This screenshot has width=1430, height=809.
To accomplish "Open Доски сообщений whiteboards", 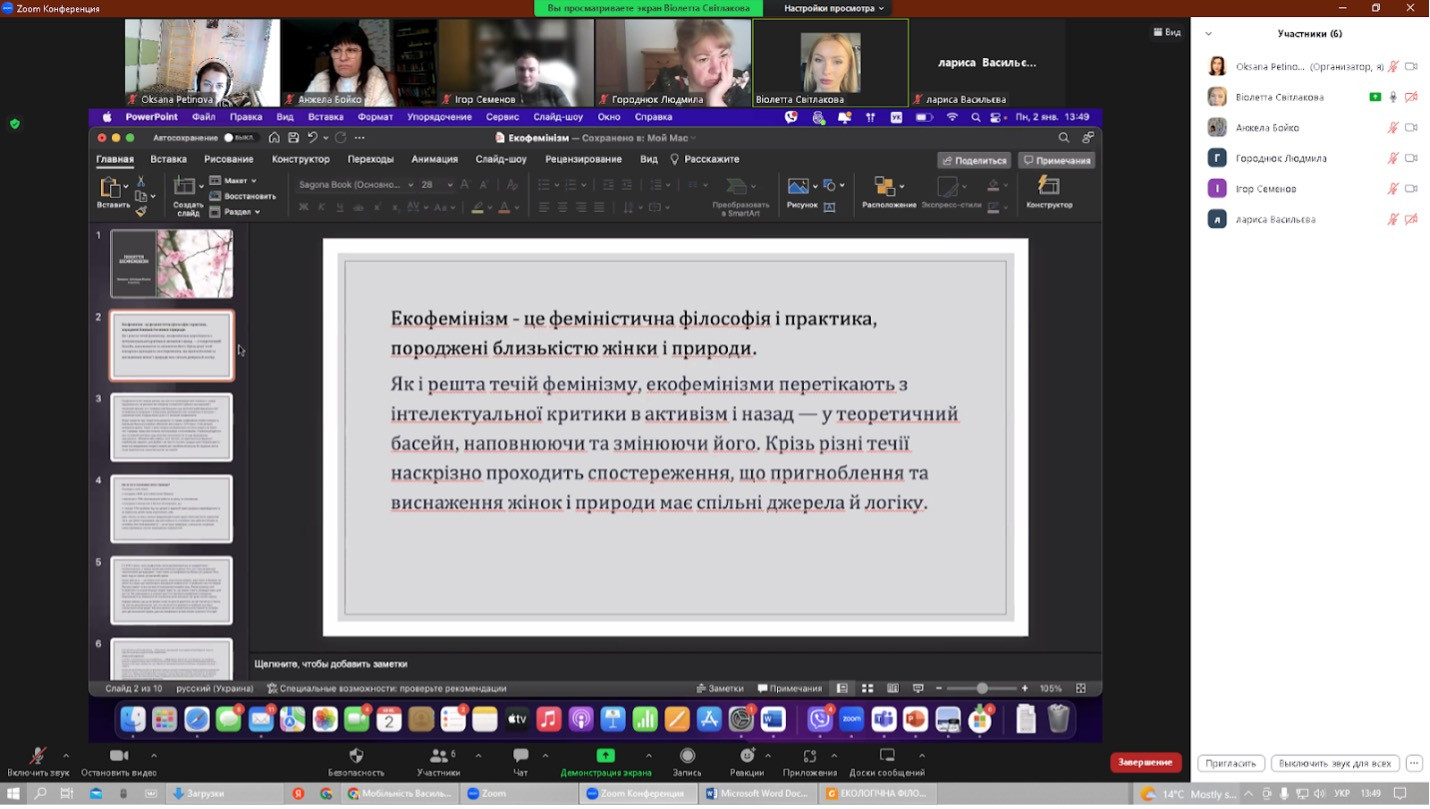I will (x=886, y=757).
